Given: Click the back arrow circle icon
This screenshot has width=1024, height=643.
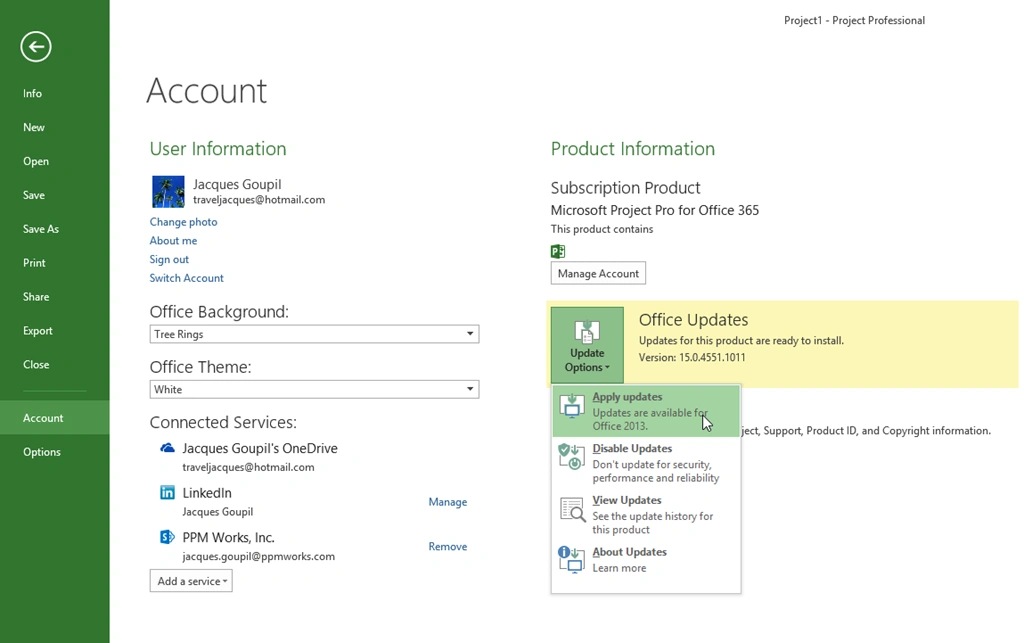Looking at the screenshot, I should coord(36,46).
